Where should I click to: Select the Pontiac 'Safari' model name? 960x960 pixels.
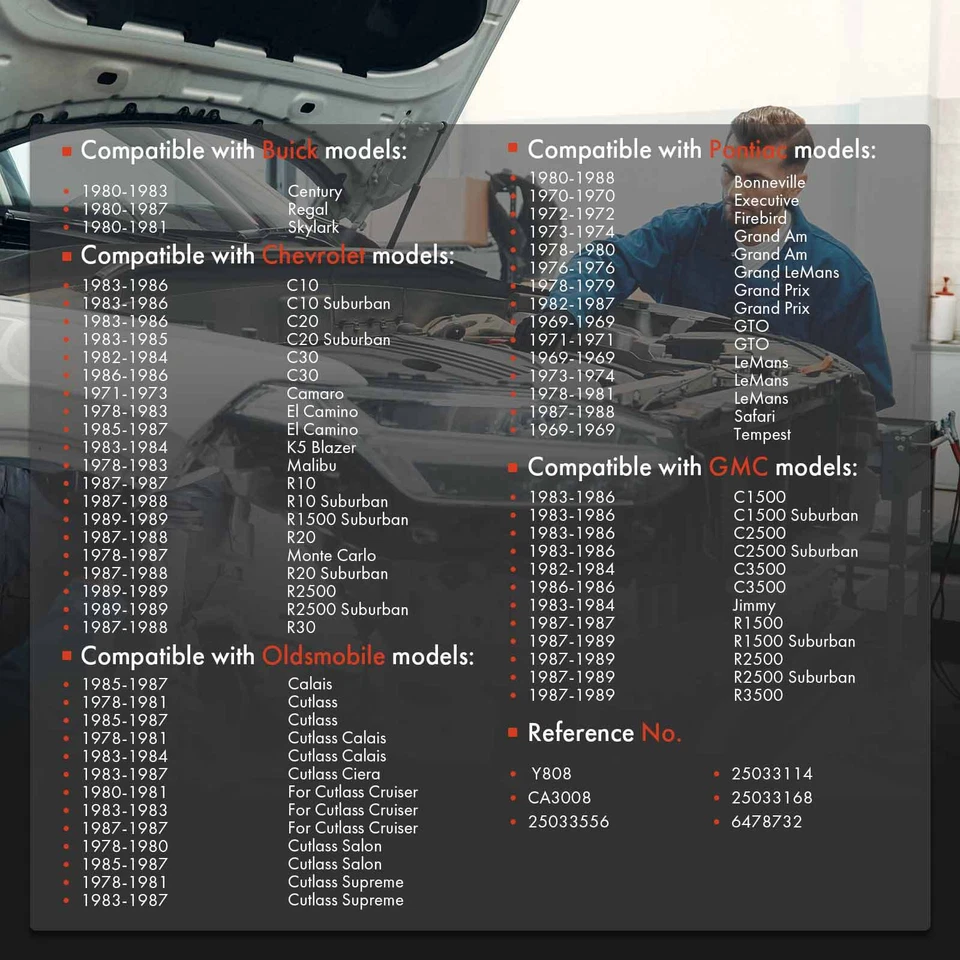(x=754, y=416)
